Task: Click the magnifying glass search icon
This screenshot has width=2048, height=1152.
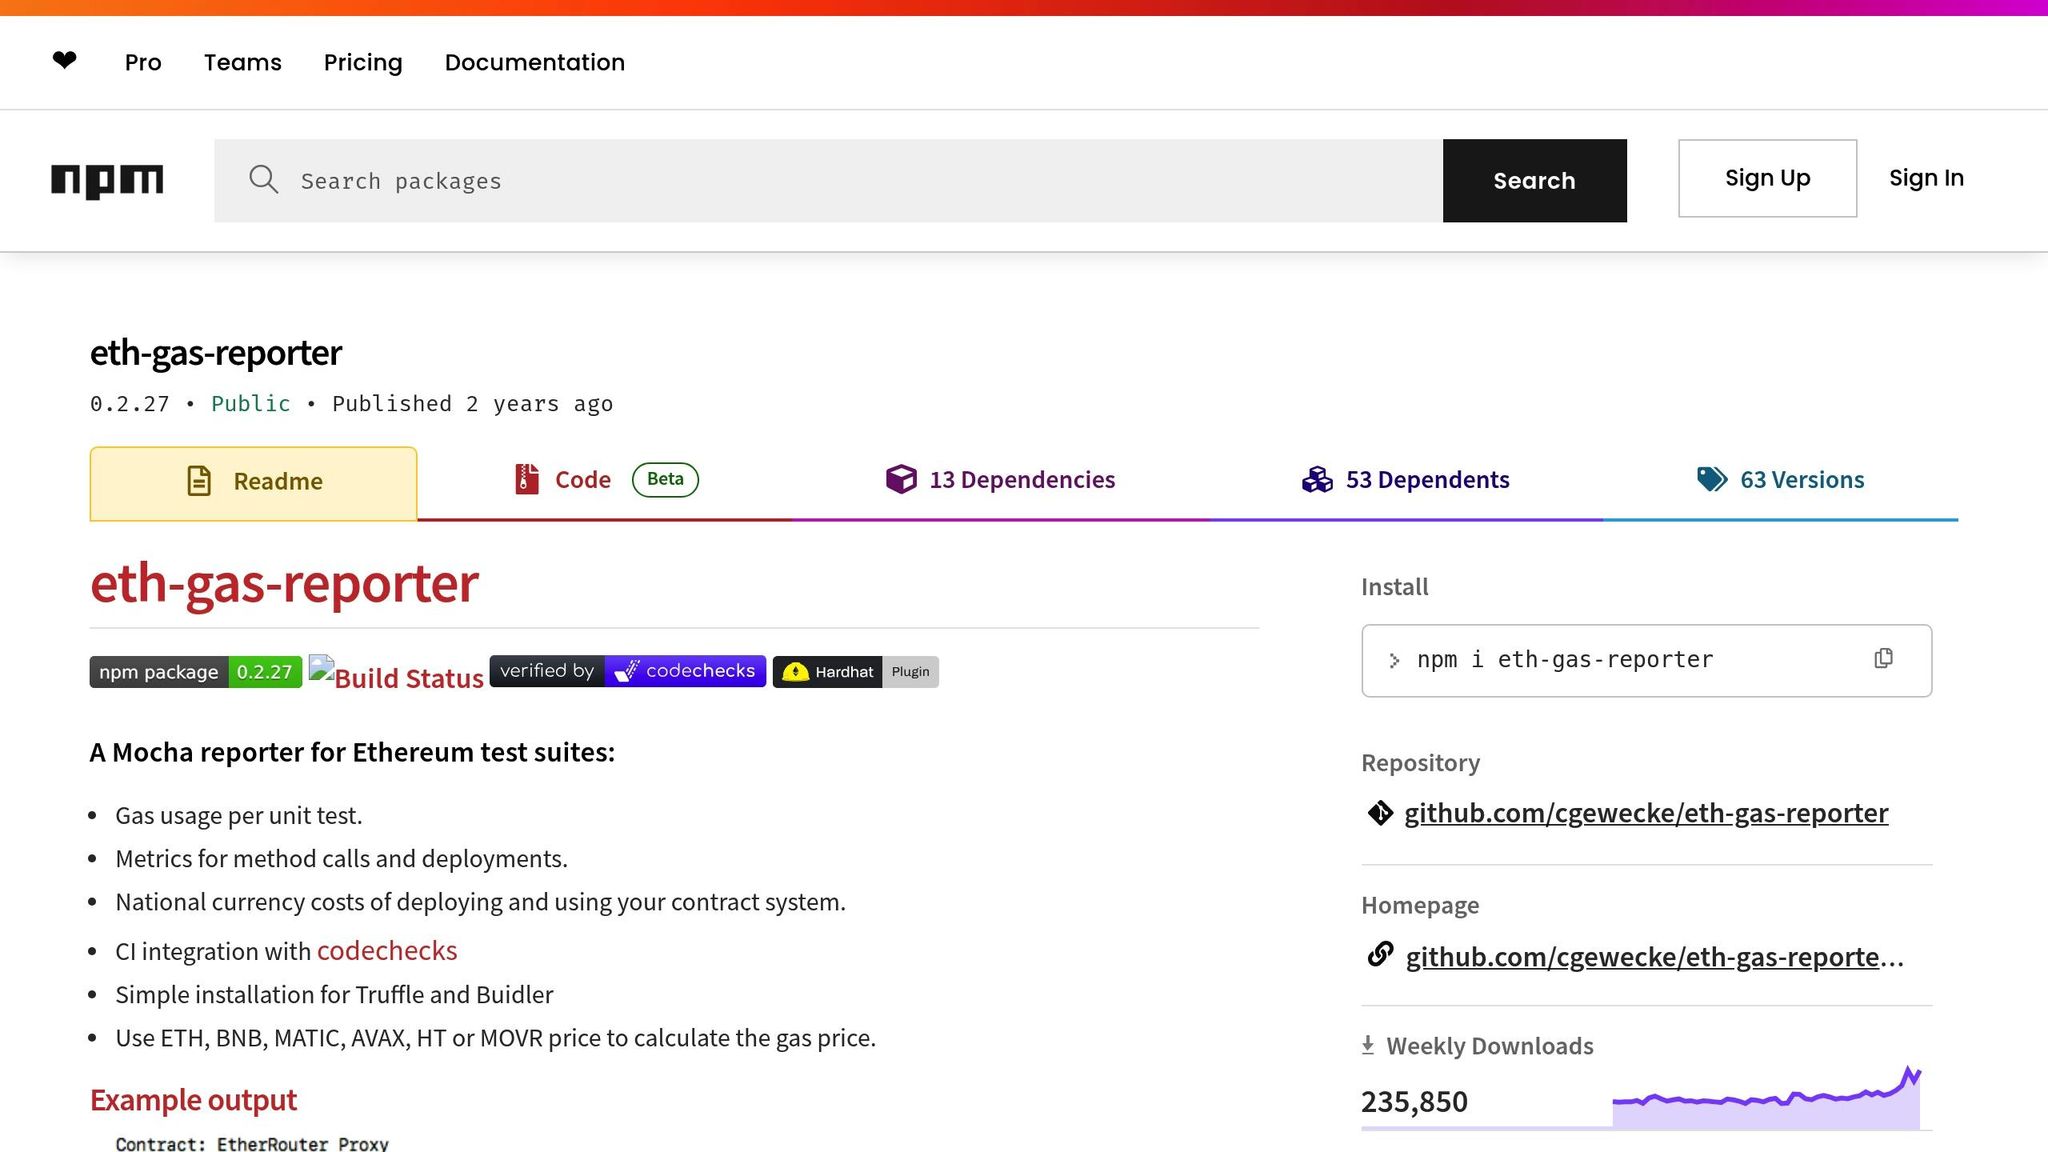Action: 263,180
